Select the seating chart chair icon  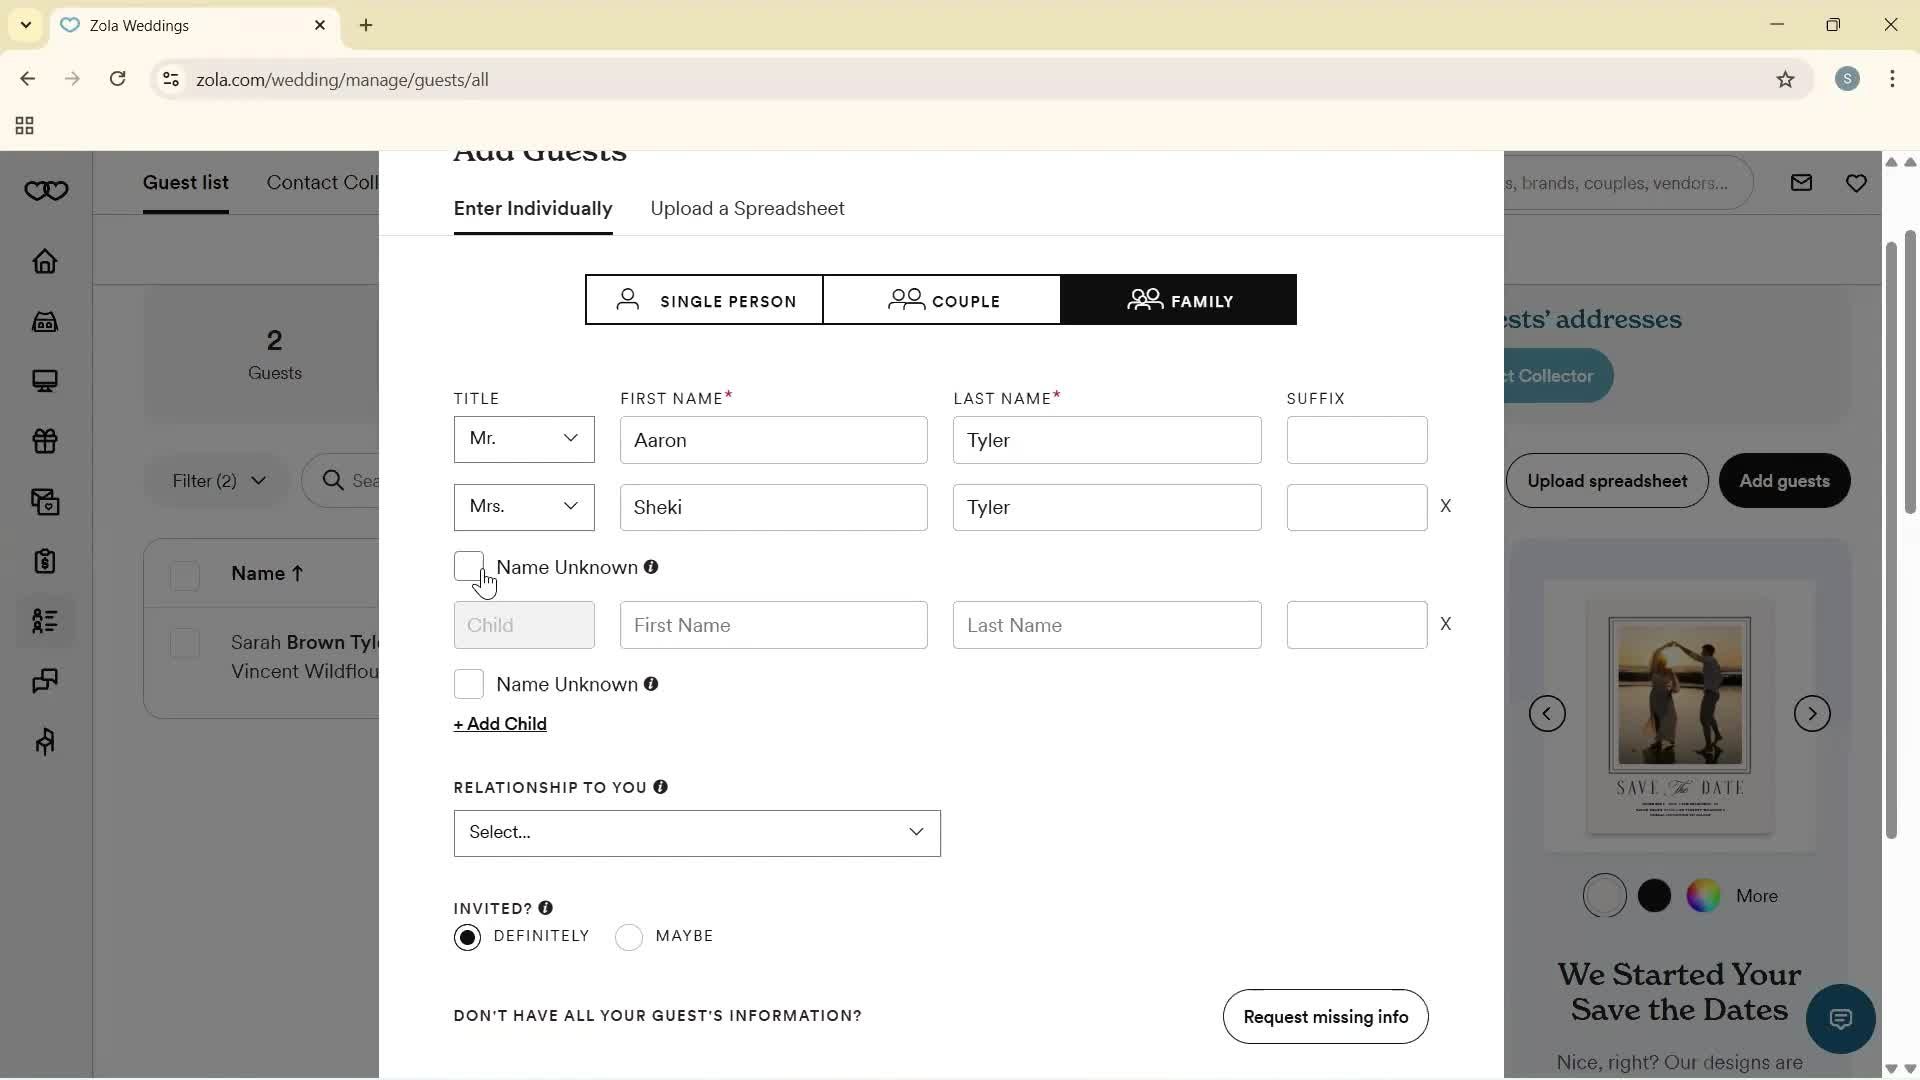45,741
